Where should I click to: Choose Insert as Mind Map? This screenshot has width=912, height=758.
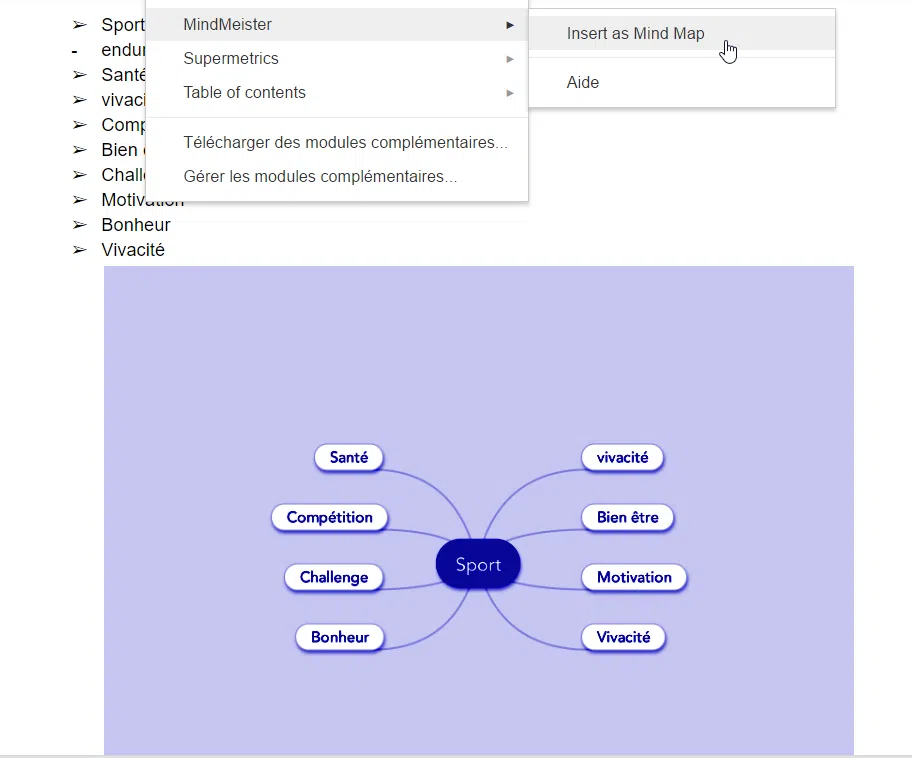coord(682,34)
